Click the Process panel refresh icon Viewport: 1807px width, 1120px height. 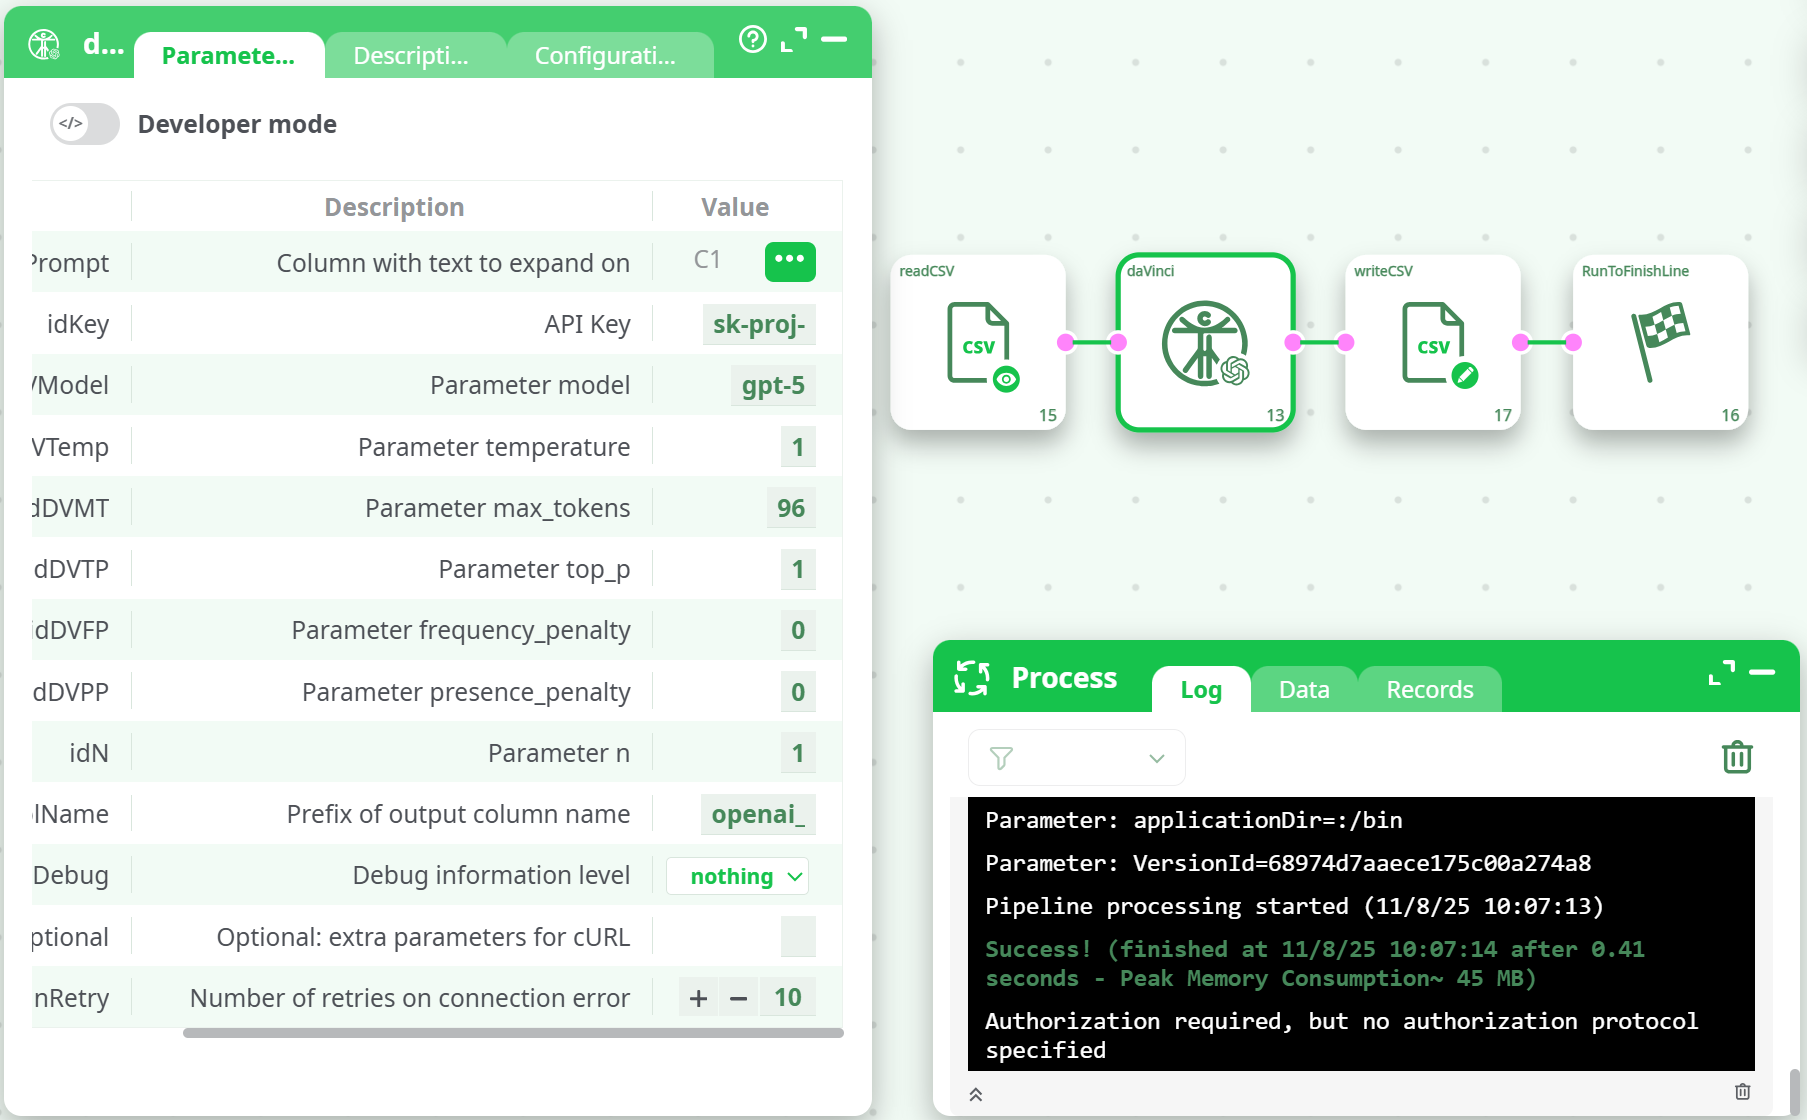[x=971, y=678]
